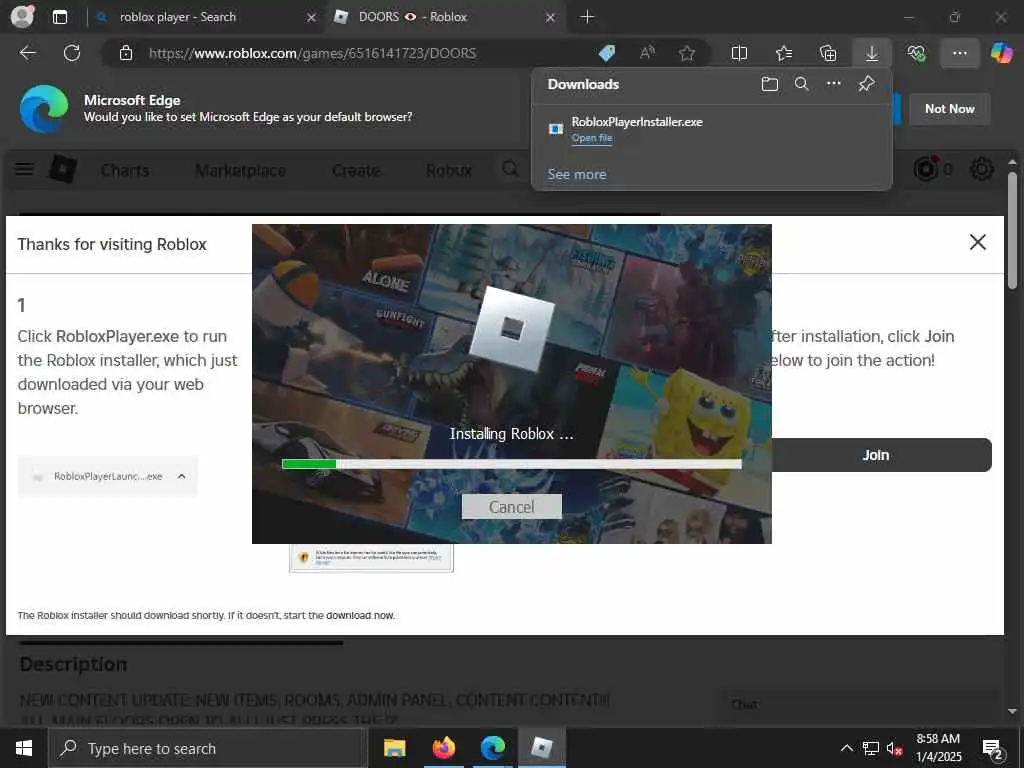View site information lock icon
The height and width of the screenshot is (768, 1024).
(126, 53)
